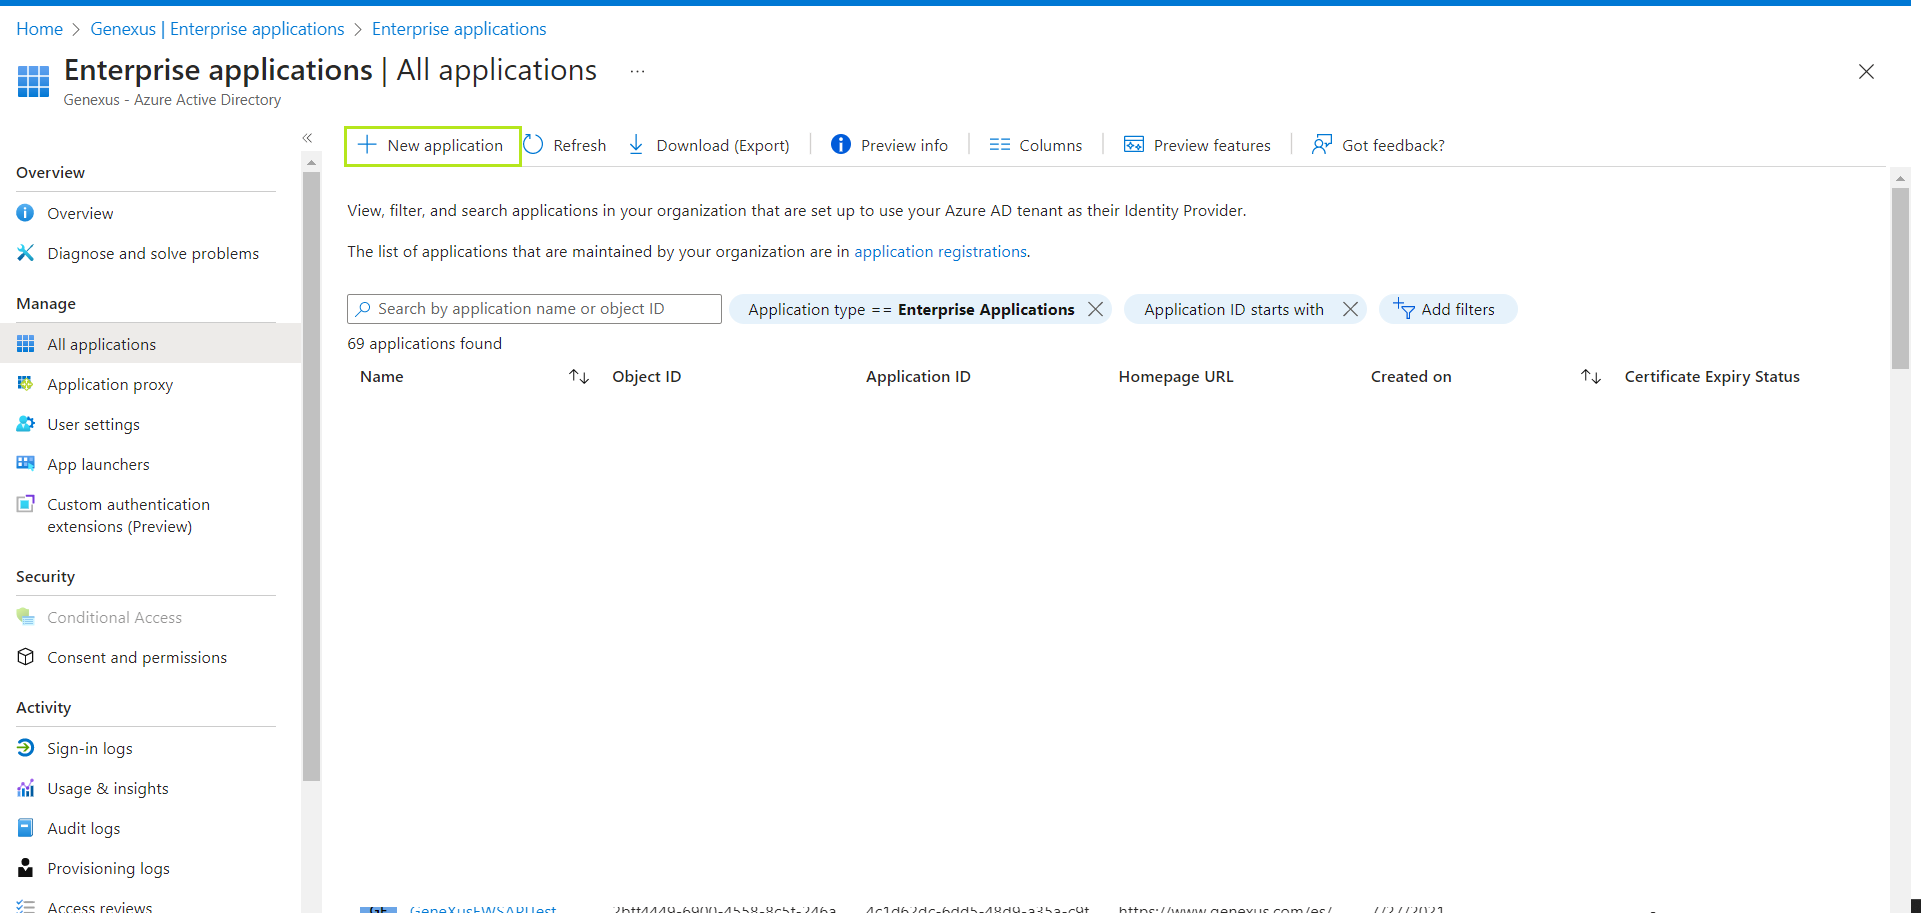1921x913 pixels.
Task: Open Genexus | Enterprise applications breadcrumb
Action: pos(217,29)
